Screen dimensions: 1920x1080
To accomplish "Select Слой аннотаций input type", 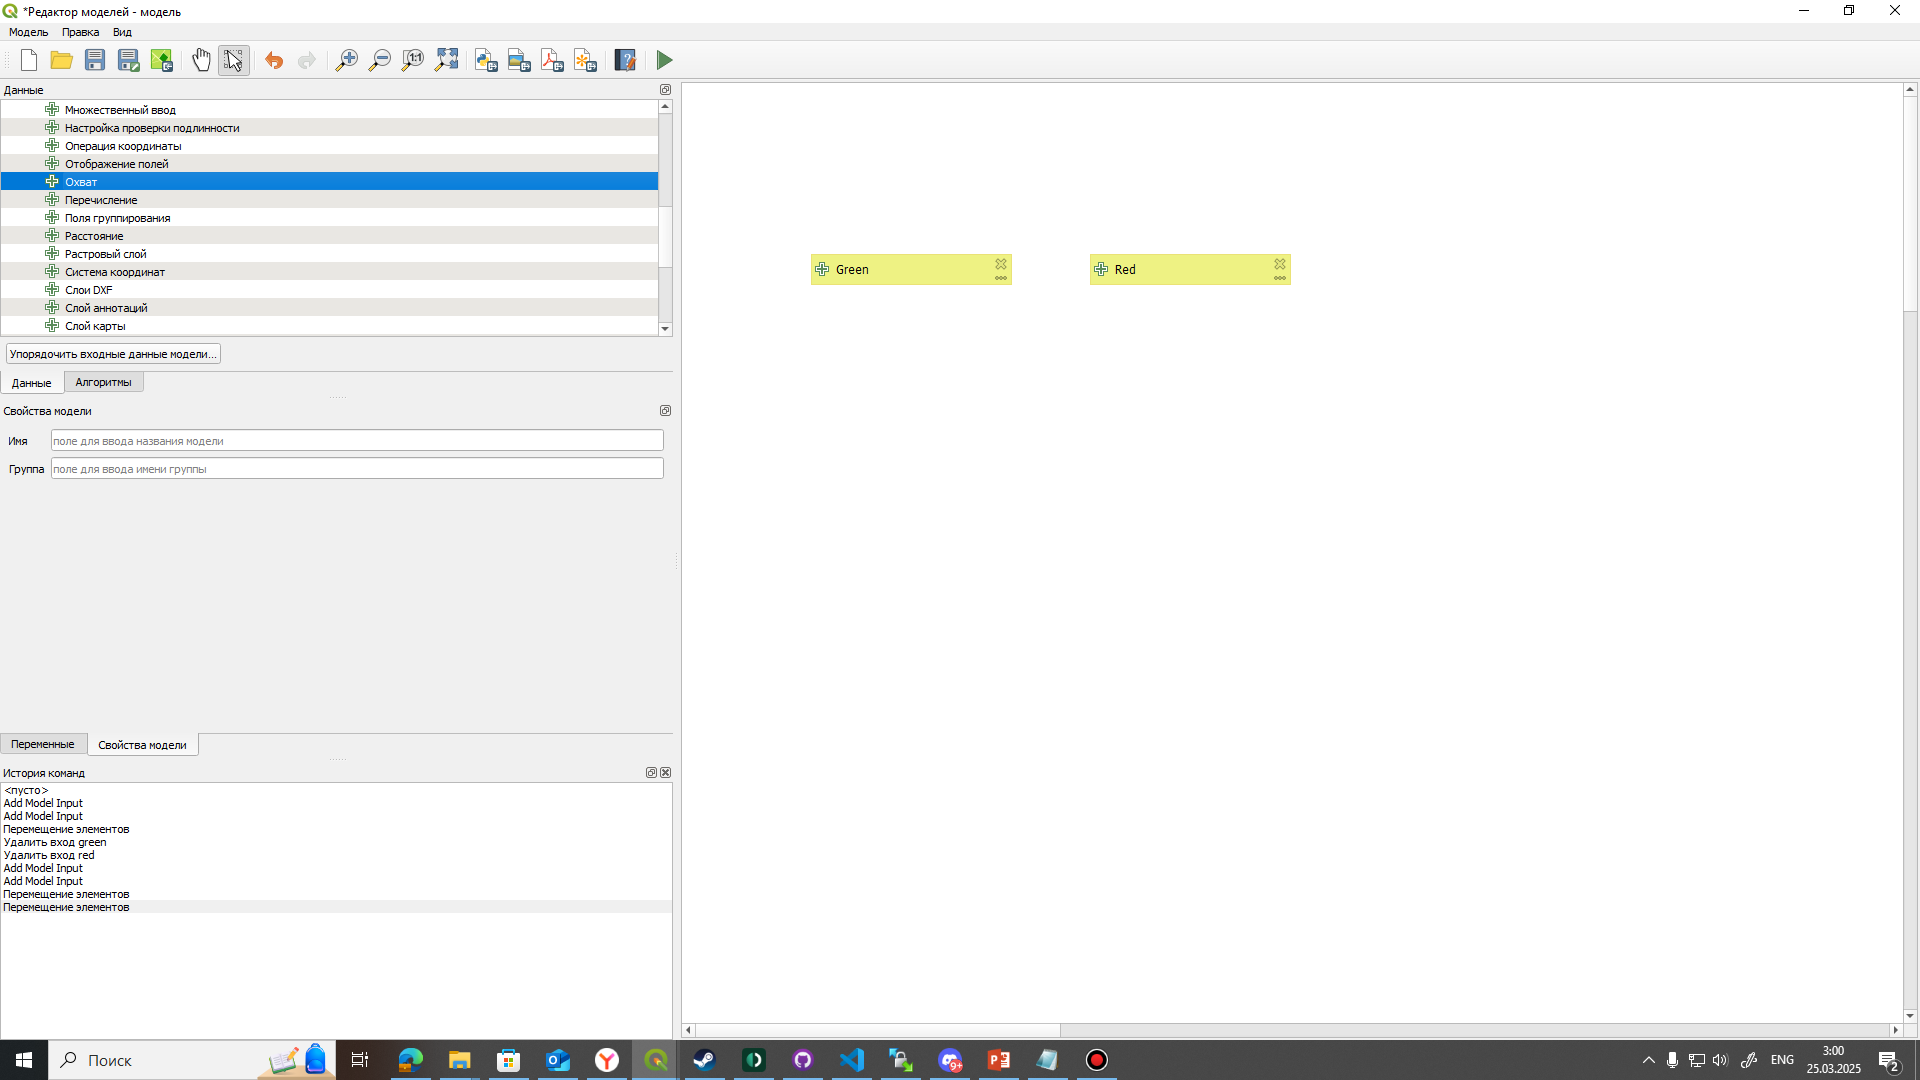I will point(329,308).
